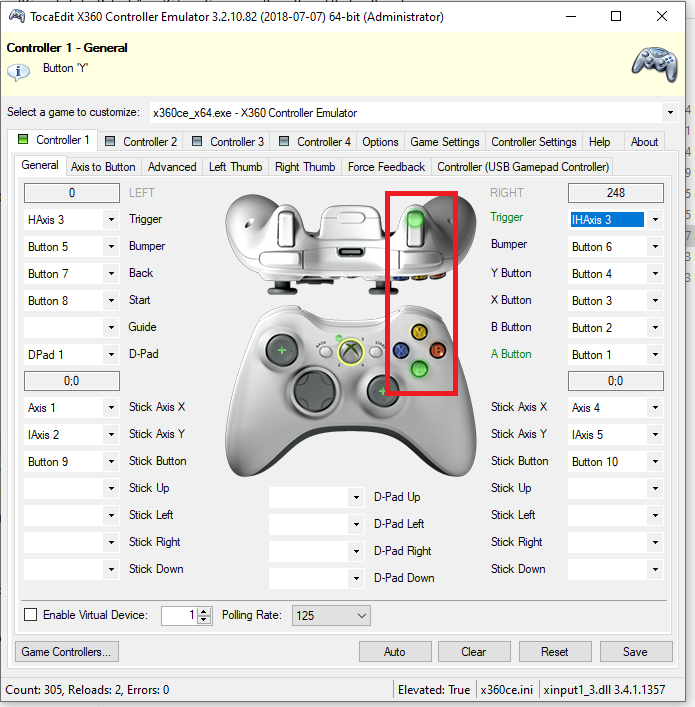Expand Y Button mapping dropdown
695x707 pixels.
[655, 274]
